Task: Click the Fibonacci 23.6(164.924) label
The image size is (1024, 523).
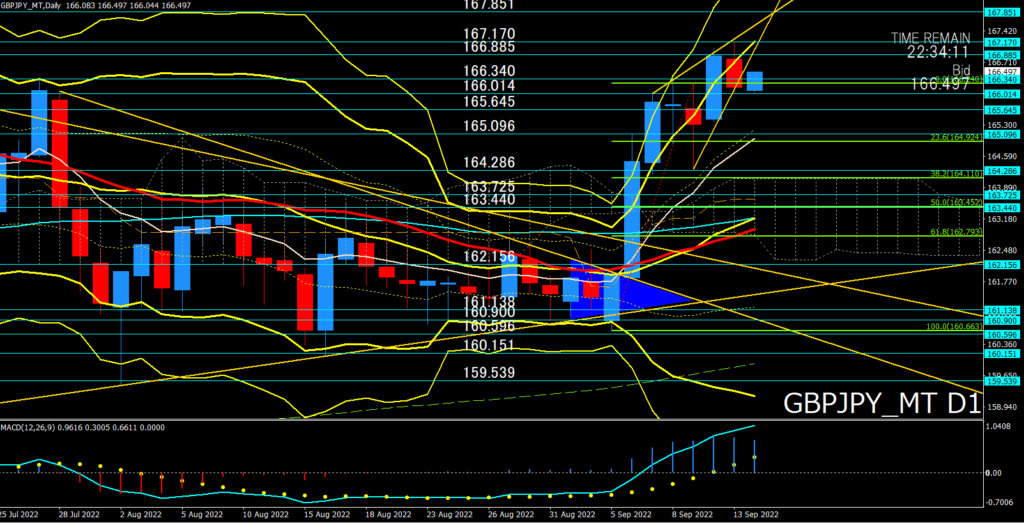Action: tap(957, 137)
